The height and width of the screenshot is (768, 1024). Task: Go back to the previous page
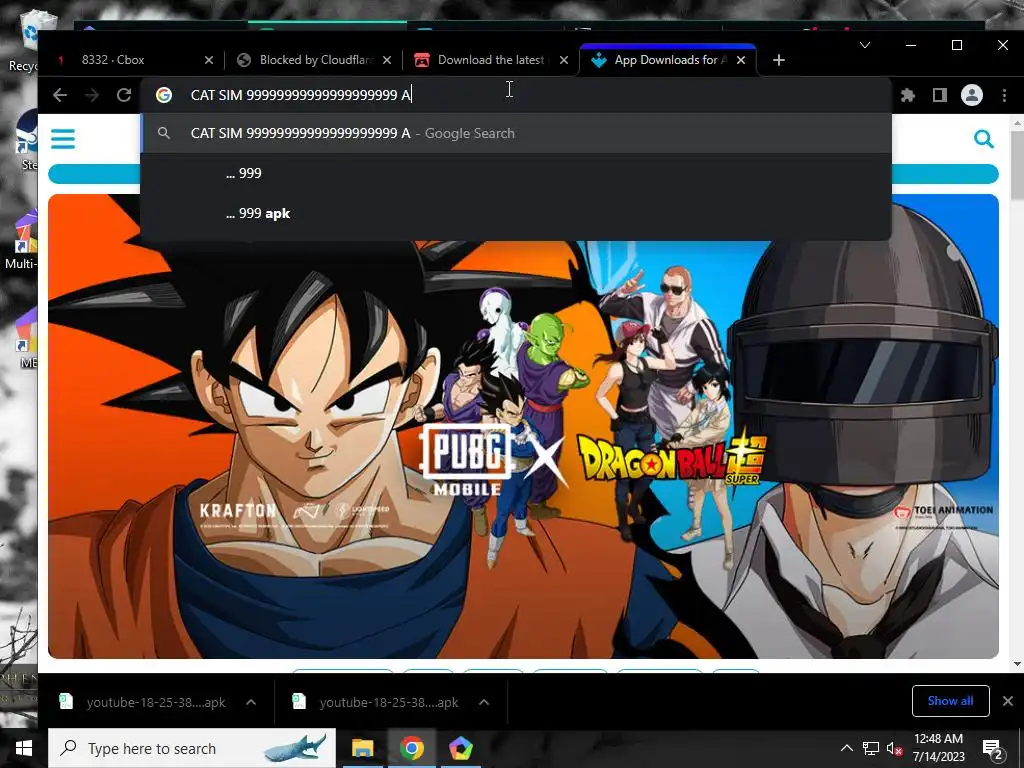pos(60,95)
